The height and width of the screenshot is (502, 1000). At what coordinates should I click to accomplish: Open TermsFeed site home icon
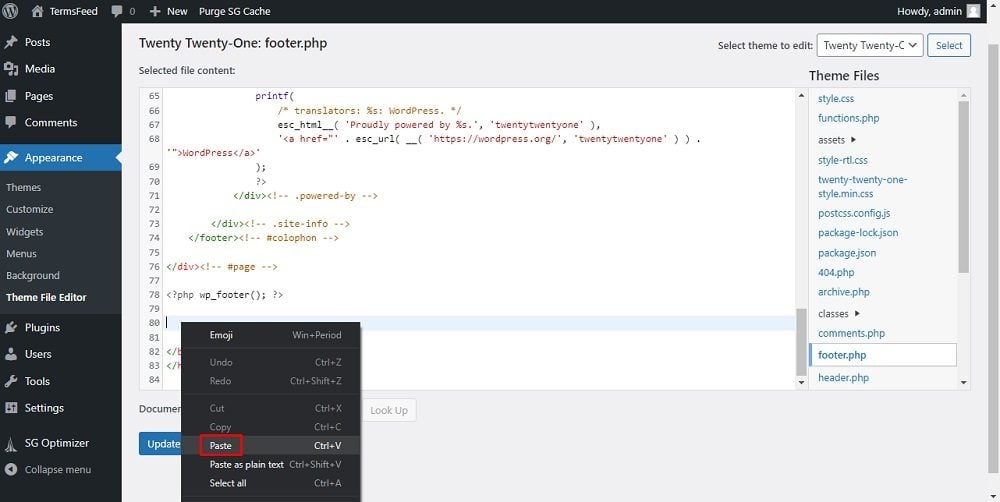pyautogui.click(x=38, y=11)
